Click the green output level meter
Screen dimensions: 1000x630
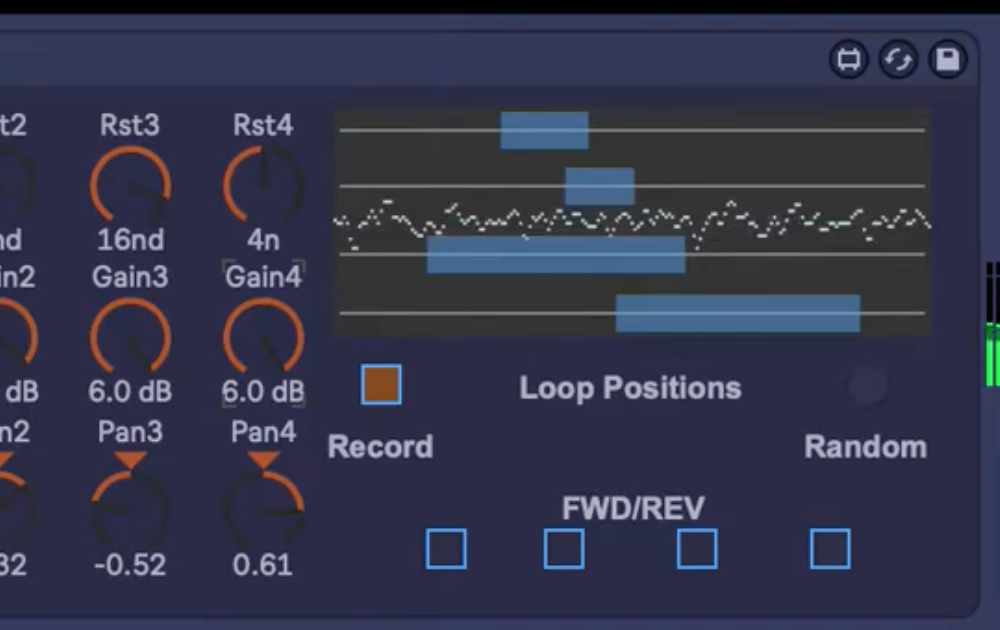[992, 354]
